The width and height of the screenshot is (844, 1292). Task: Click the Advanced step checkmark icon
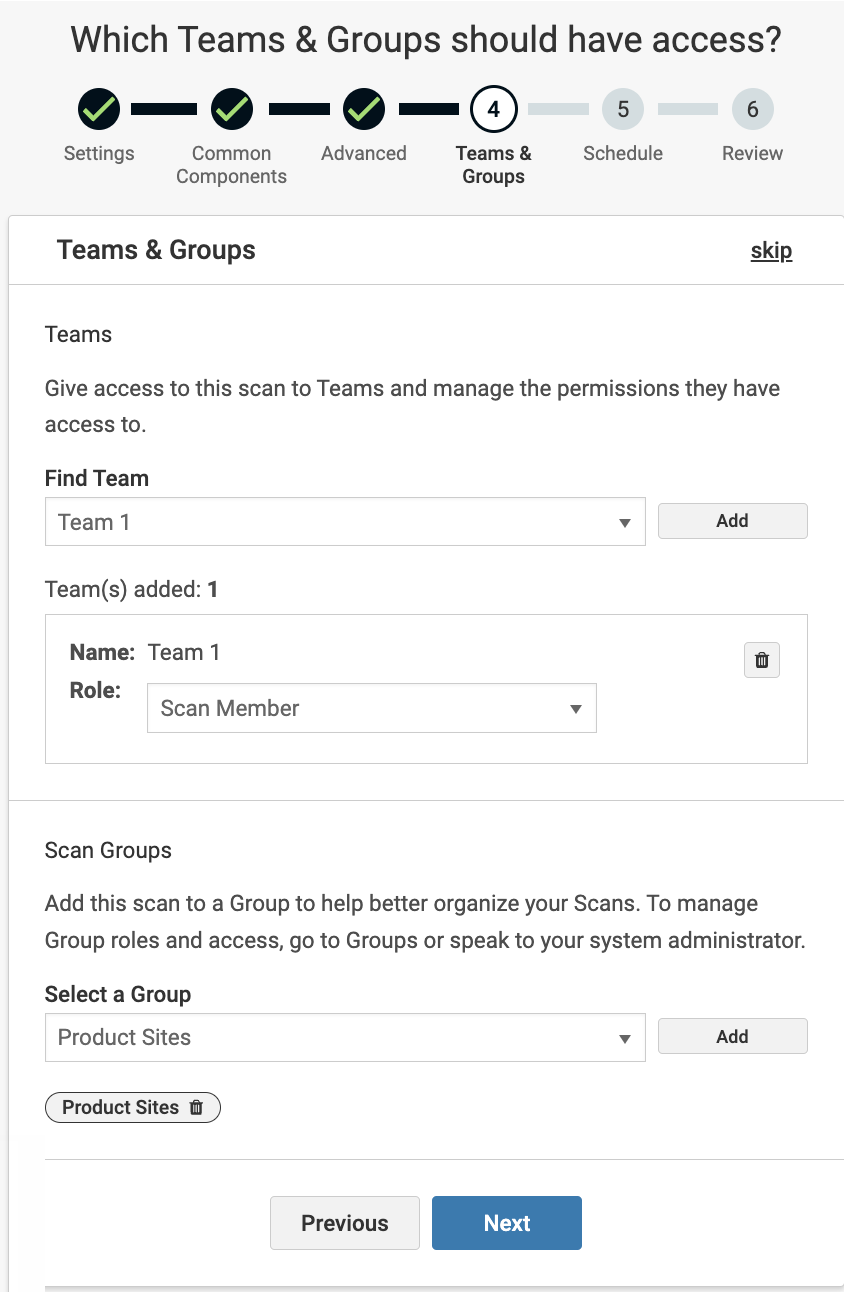point(363,109)
